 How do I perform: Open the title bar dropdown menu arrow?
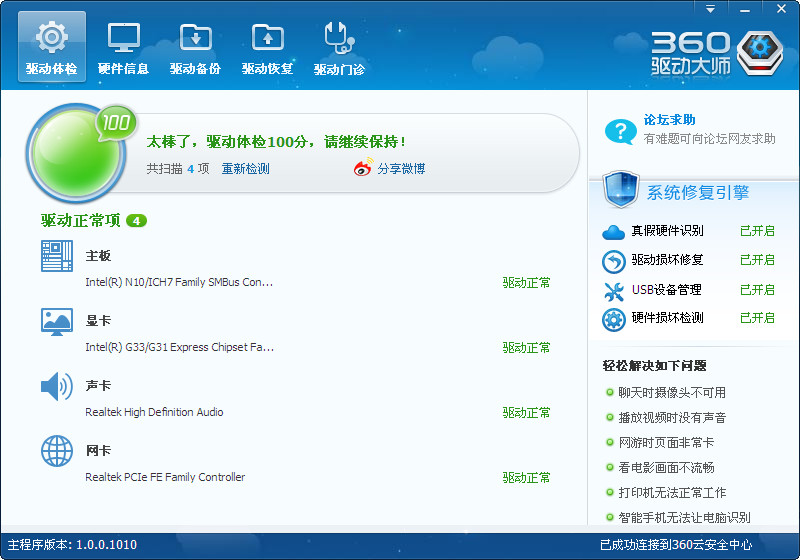pos(710,9)
